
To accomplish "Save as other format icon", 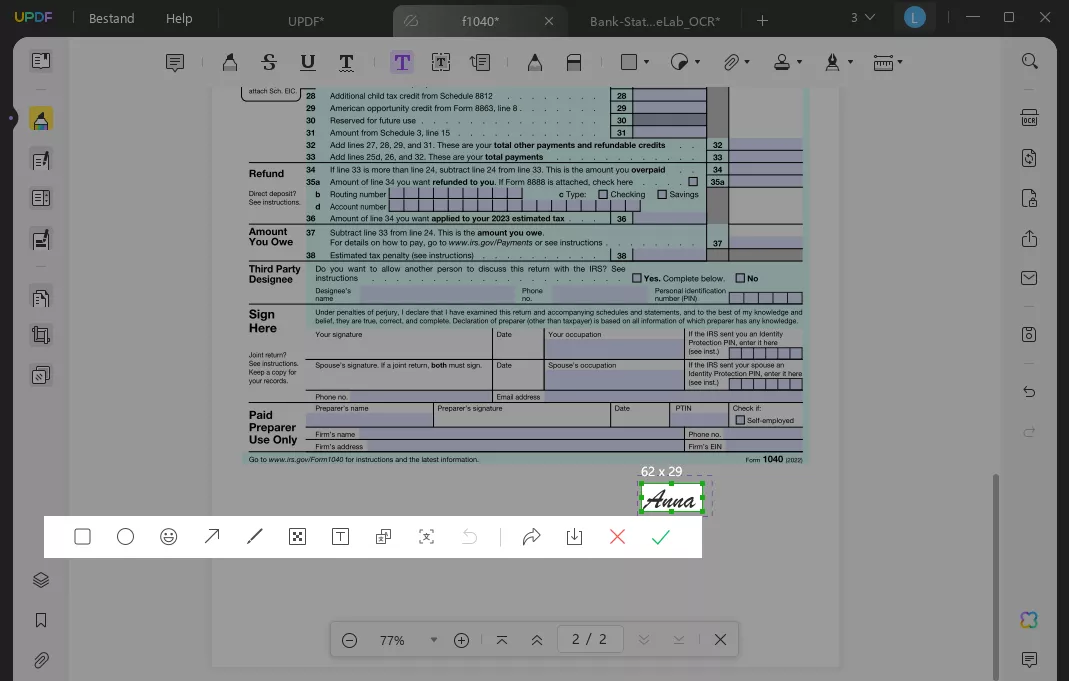I will [1029, 335].
